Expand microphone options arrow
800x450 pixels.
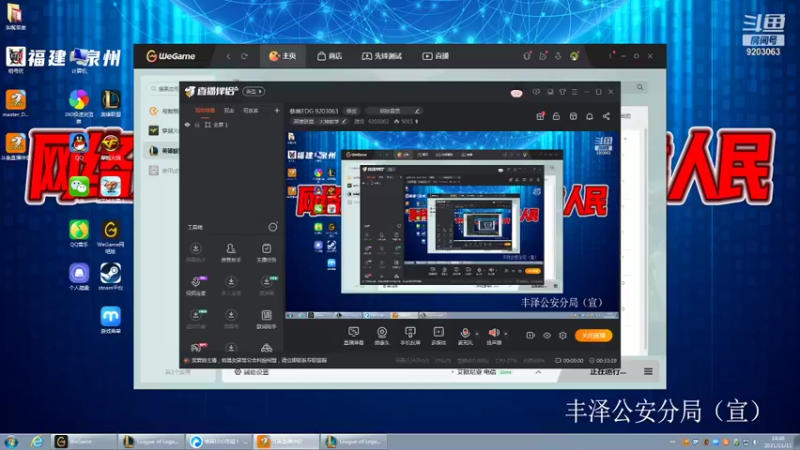pos(477,334)
